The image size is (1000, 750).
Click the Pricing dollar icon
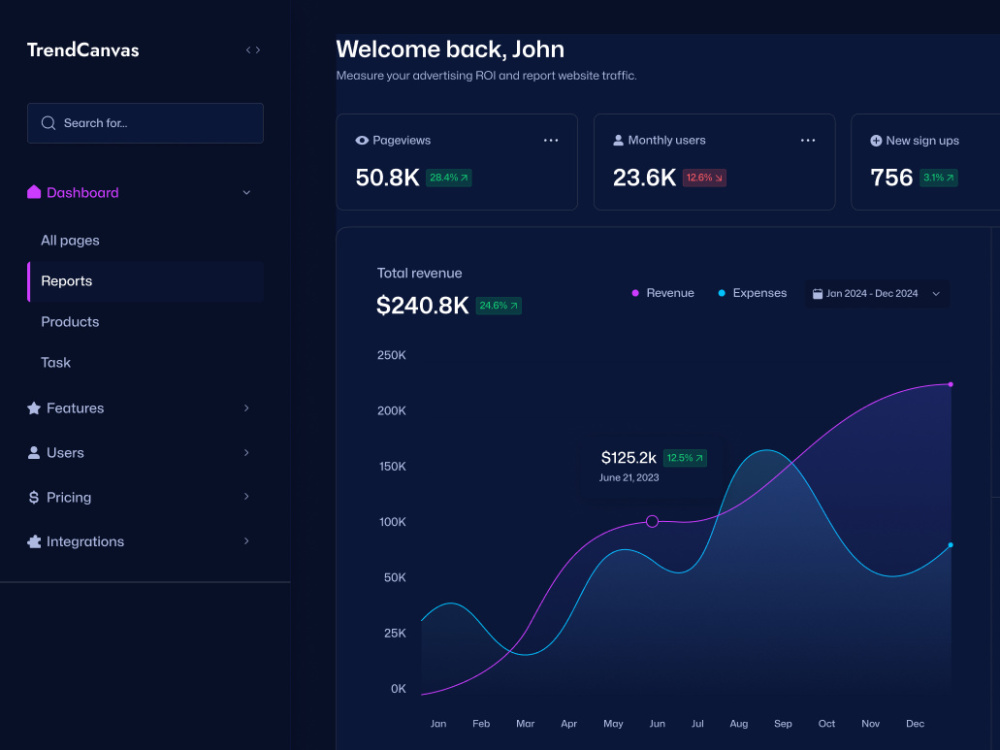tap(34, 497)
